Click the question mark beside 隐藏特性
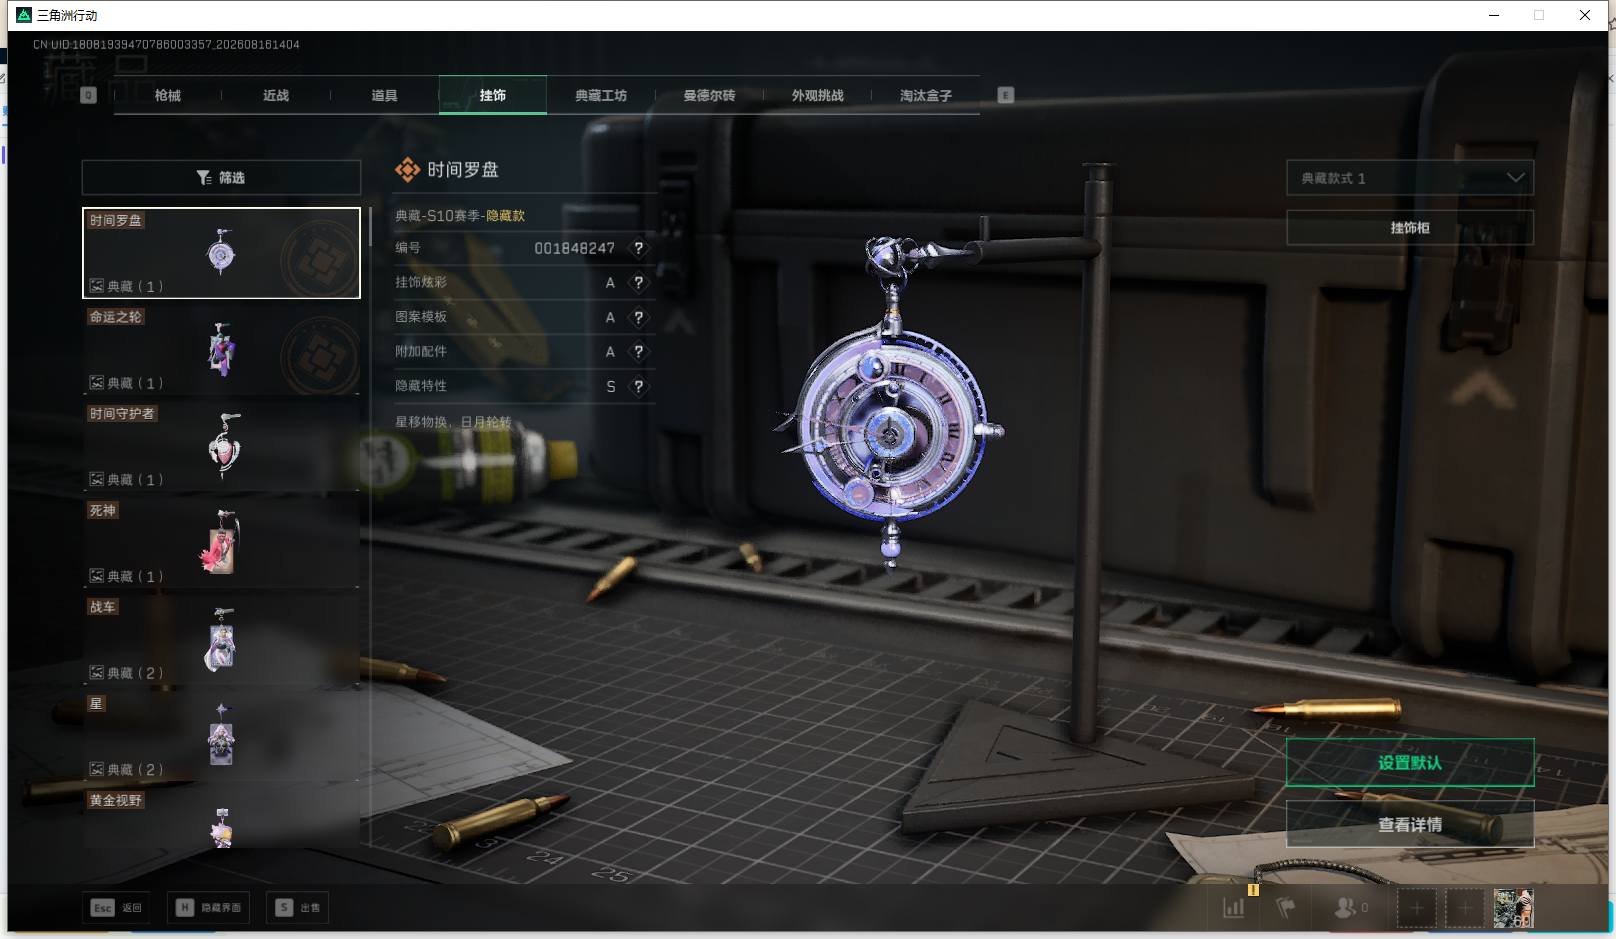Viewport: 1616px width, 939px height. 638,386
